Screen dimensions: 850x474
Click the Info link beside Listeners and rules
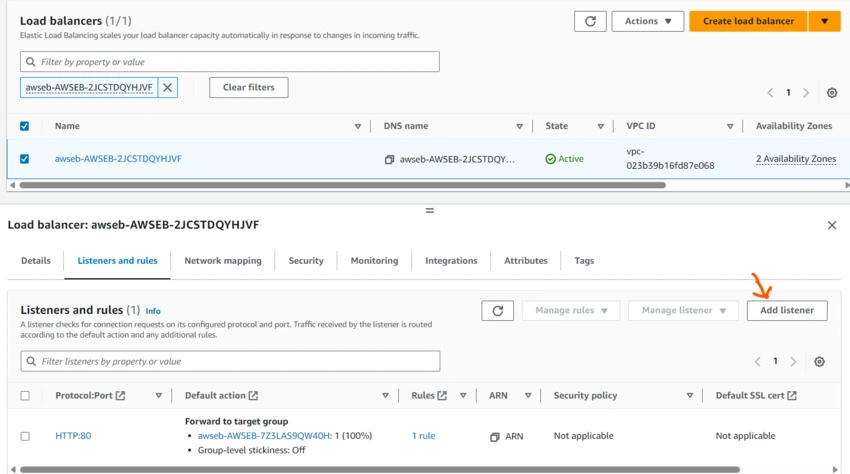tap(153, 311)
